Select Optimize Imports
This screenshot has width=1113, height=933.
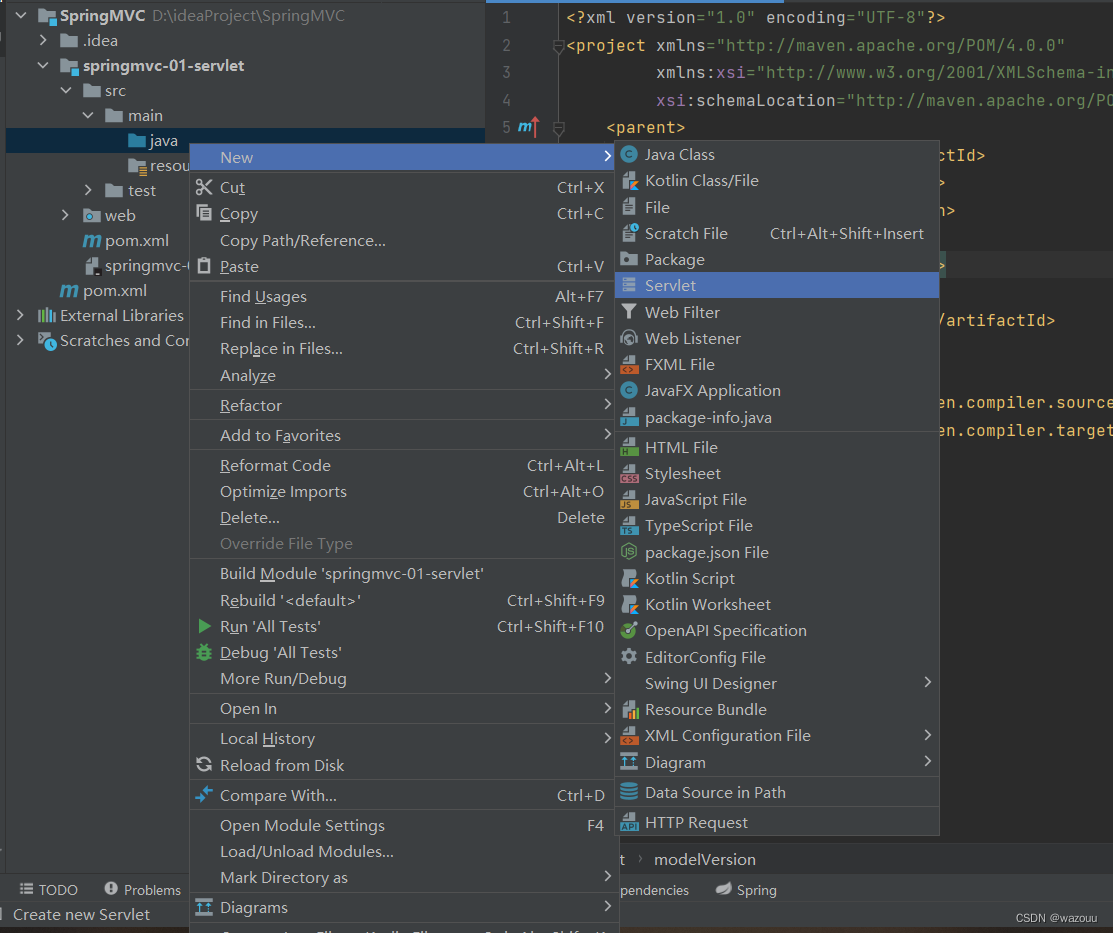coord(402,491)
